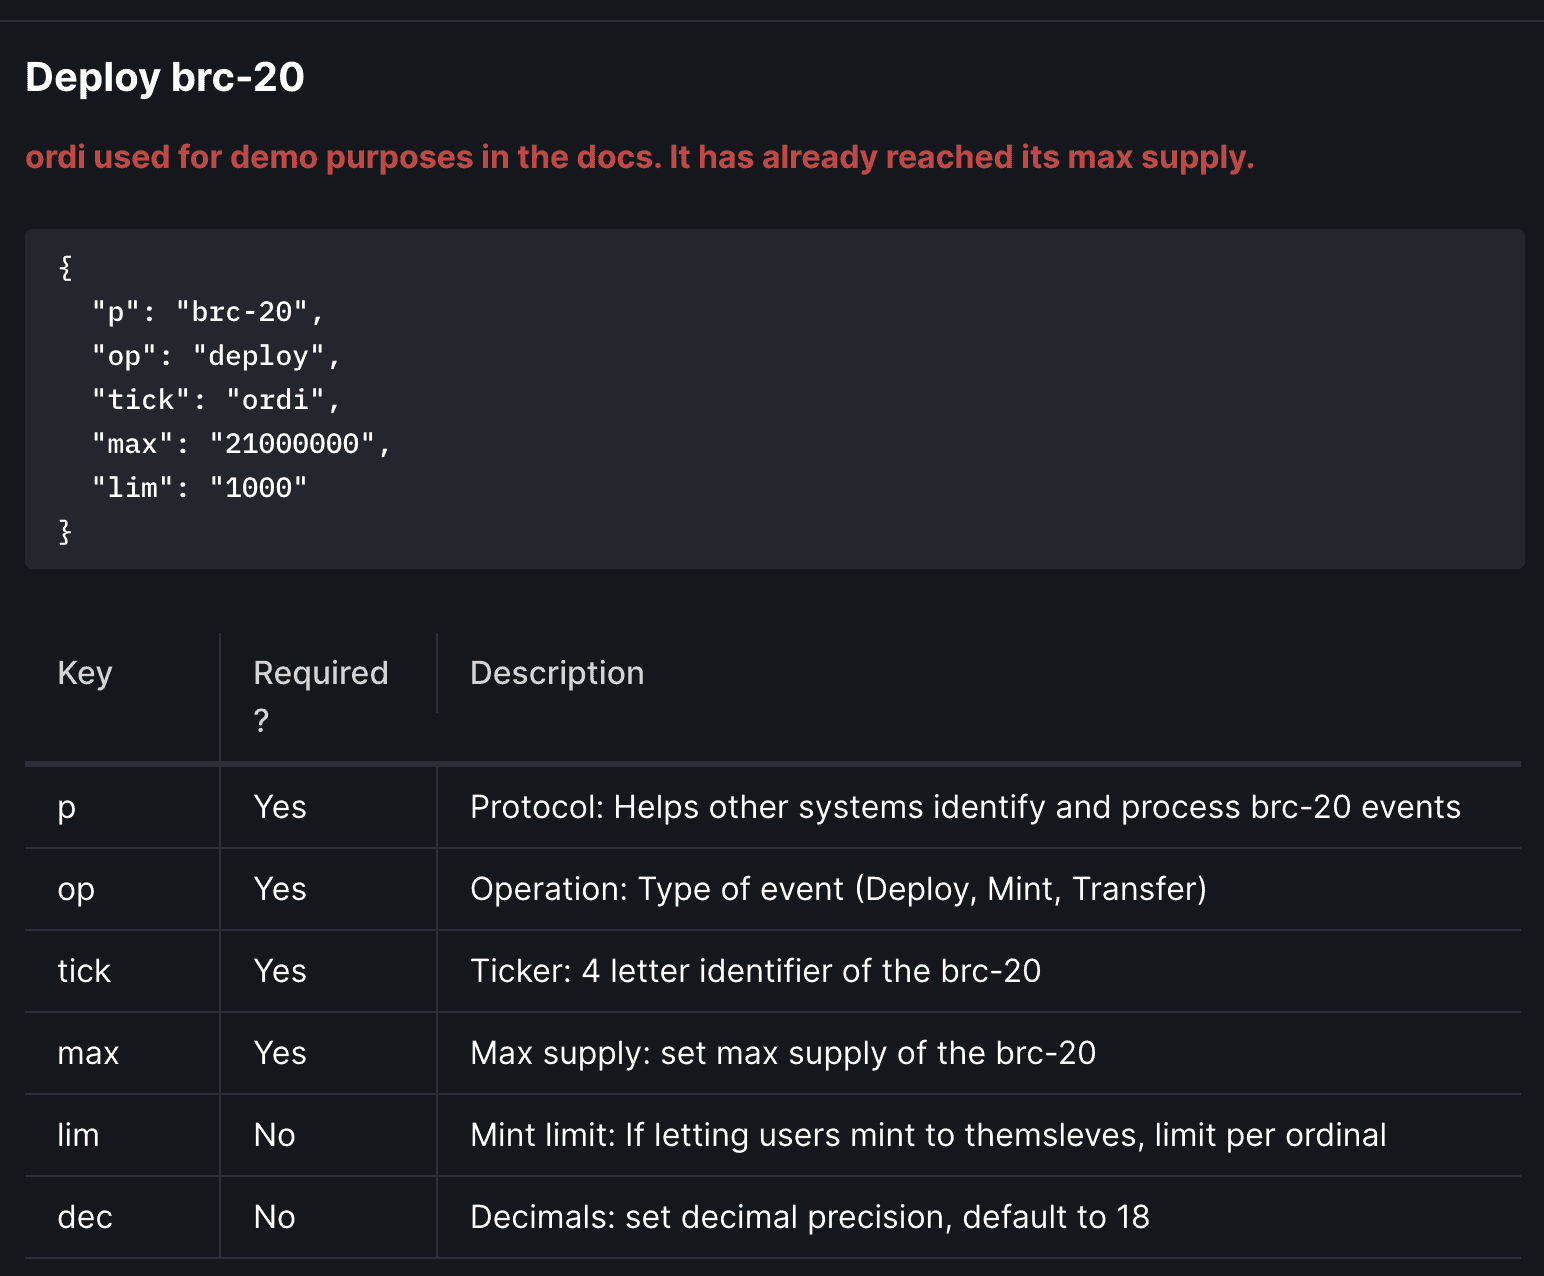Click the Operation type of event description
Screen dimensions: 1544x1276
pos(838,889)
